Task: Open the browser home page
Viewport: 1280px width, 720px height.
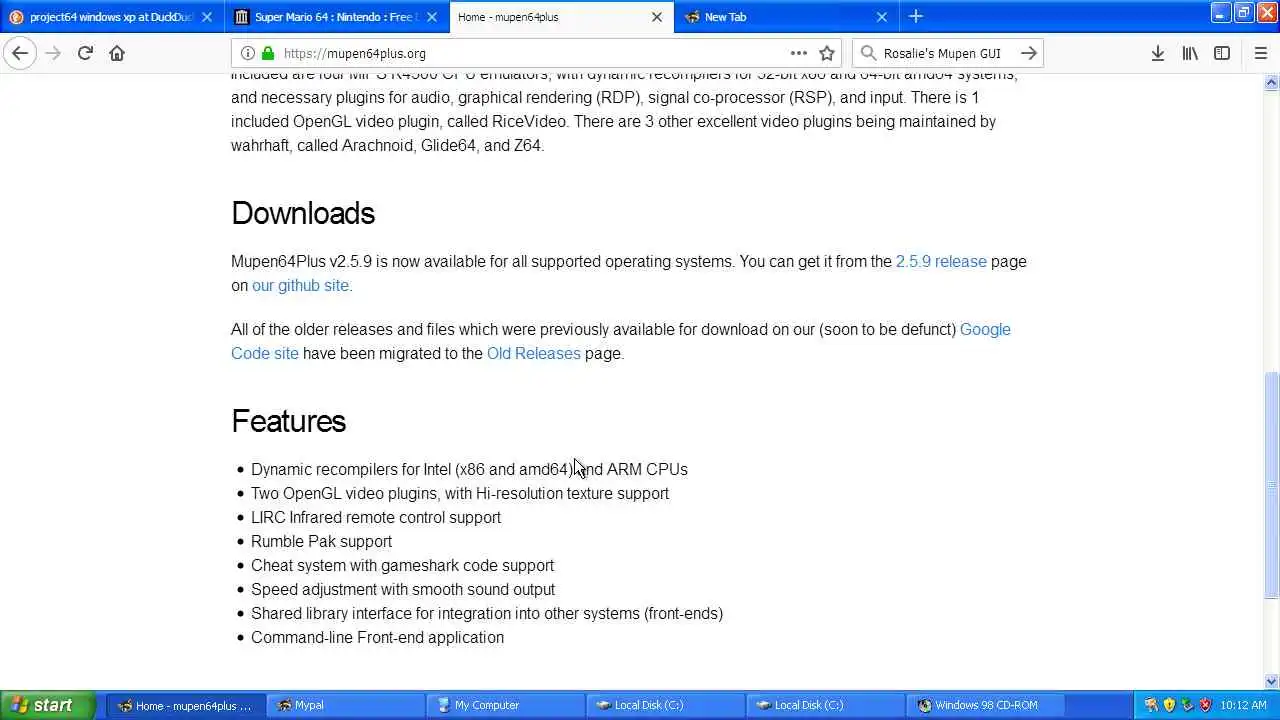Action: click(x=117, y=53)
